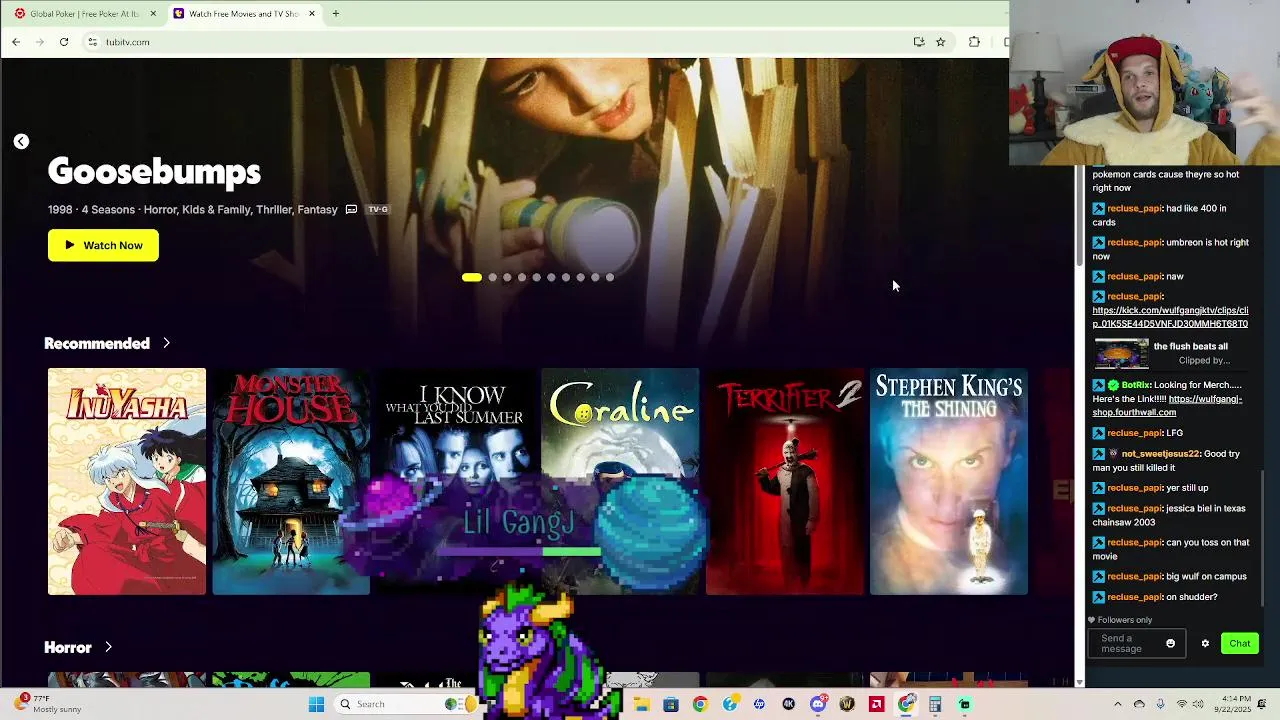Screen dimensions: 1280x720
Task: Close the Global Poker tab
Action: [x=153, y=14]
